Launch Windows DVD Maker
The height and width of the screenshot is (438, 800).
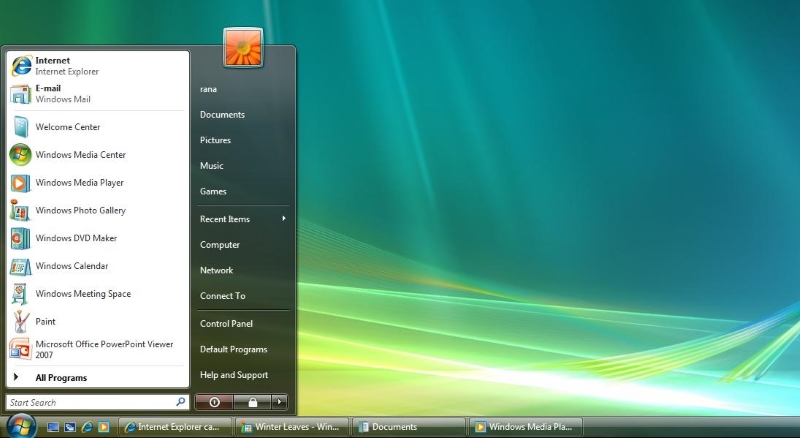click(x=97, y=238)
